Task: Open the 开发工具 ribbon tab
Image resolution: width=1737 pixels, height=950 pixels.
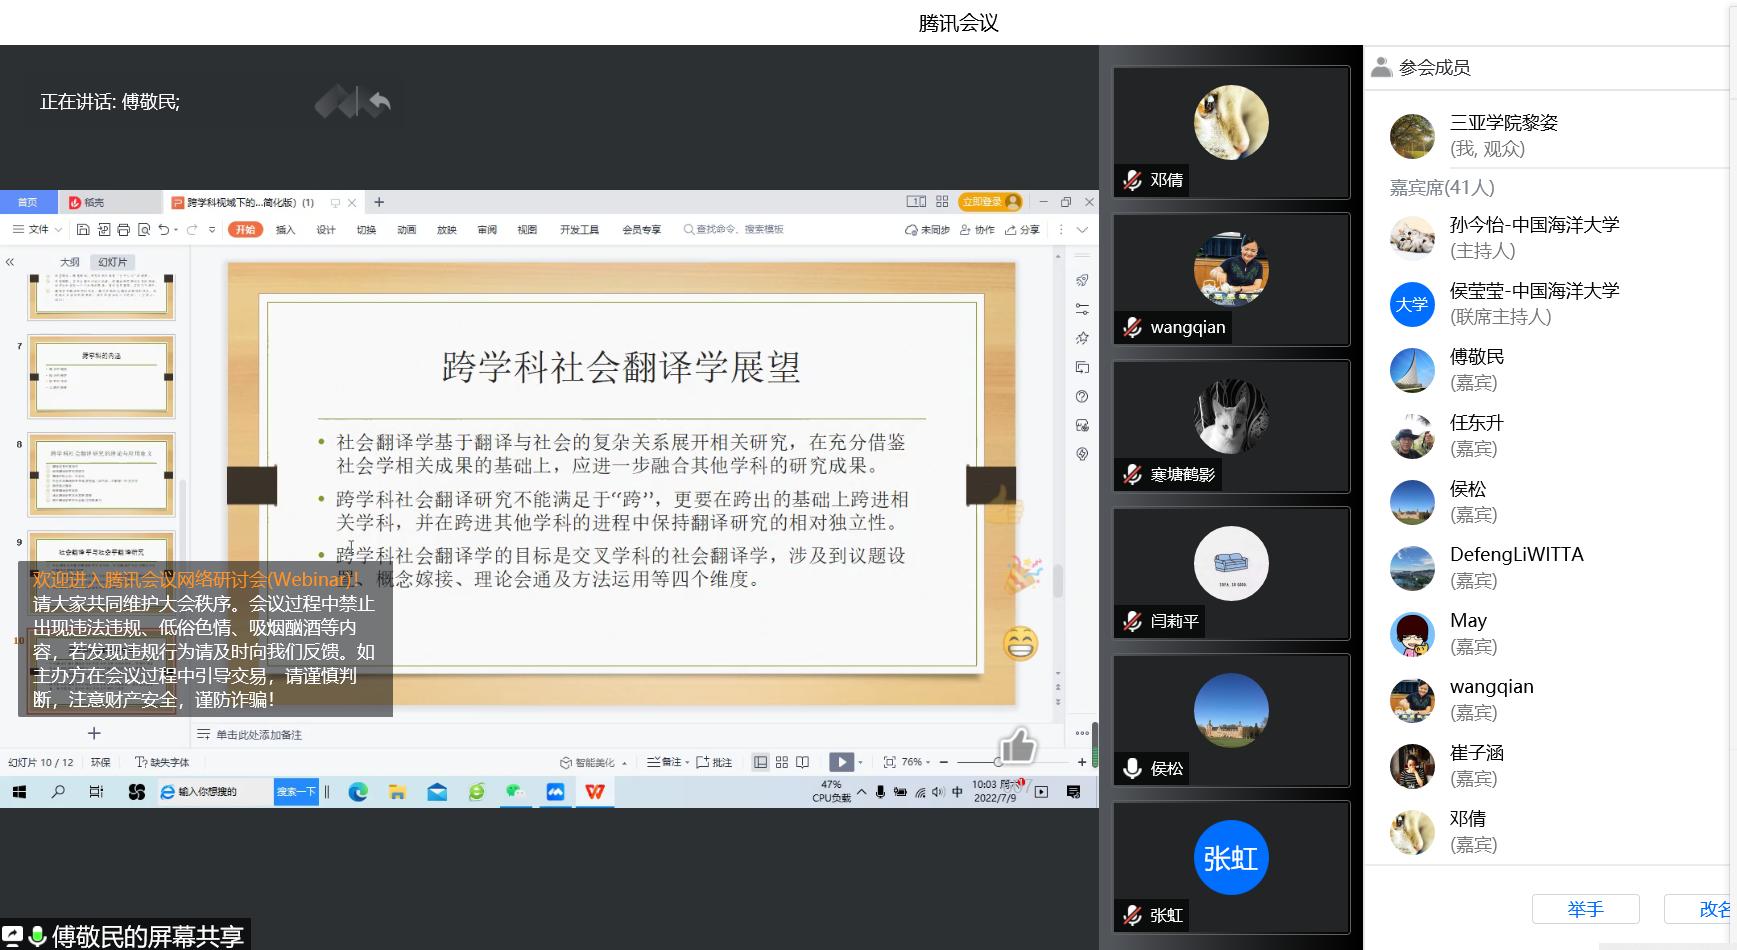Action: coord(579,230)
